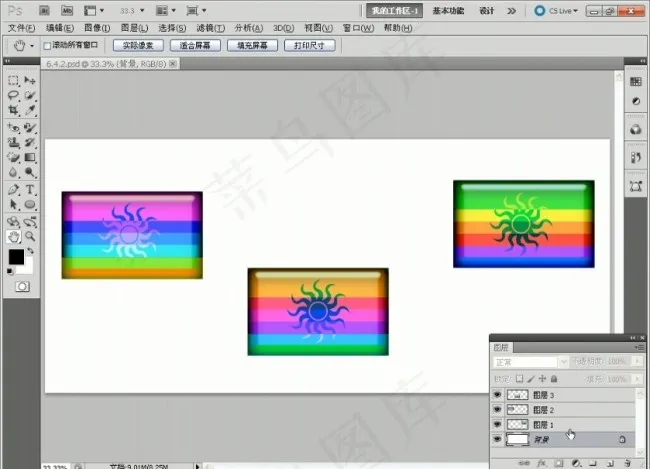The height and width of the screenshot is (469, 650).
Task: Select the Zoom tool in toolbox
Action: tap(31, 237)
